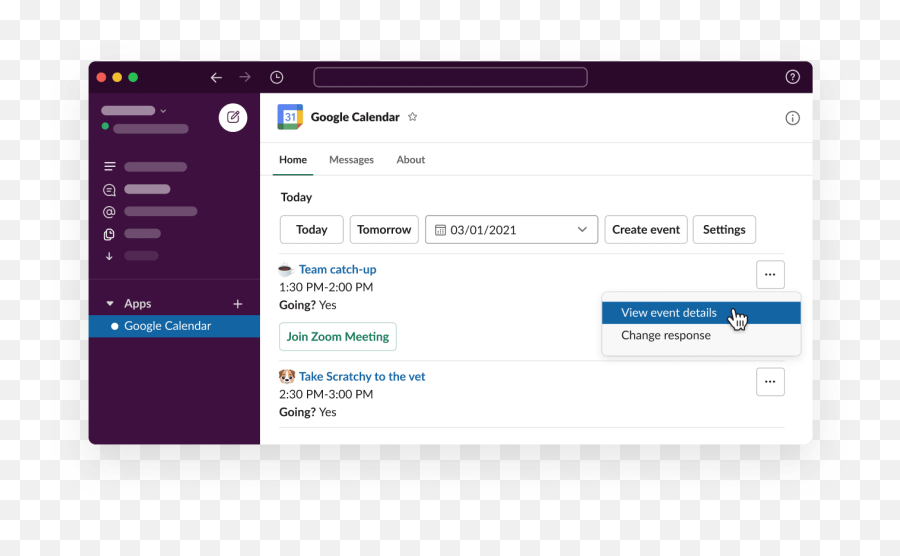Switch to the About tab
The width and height of the screenshot is (900, 556).
coord(410,160)
